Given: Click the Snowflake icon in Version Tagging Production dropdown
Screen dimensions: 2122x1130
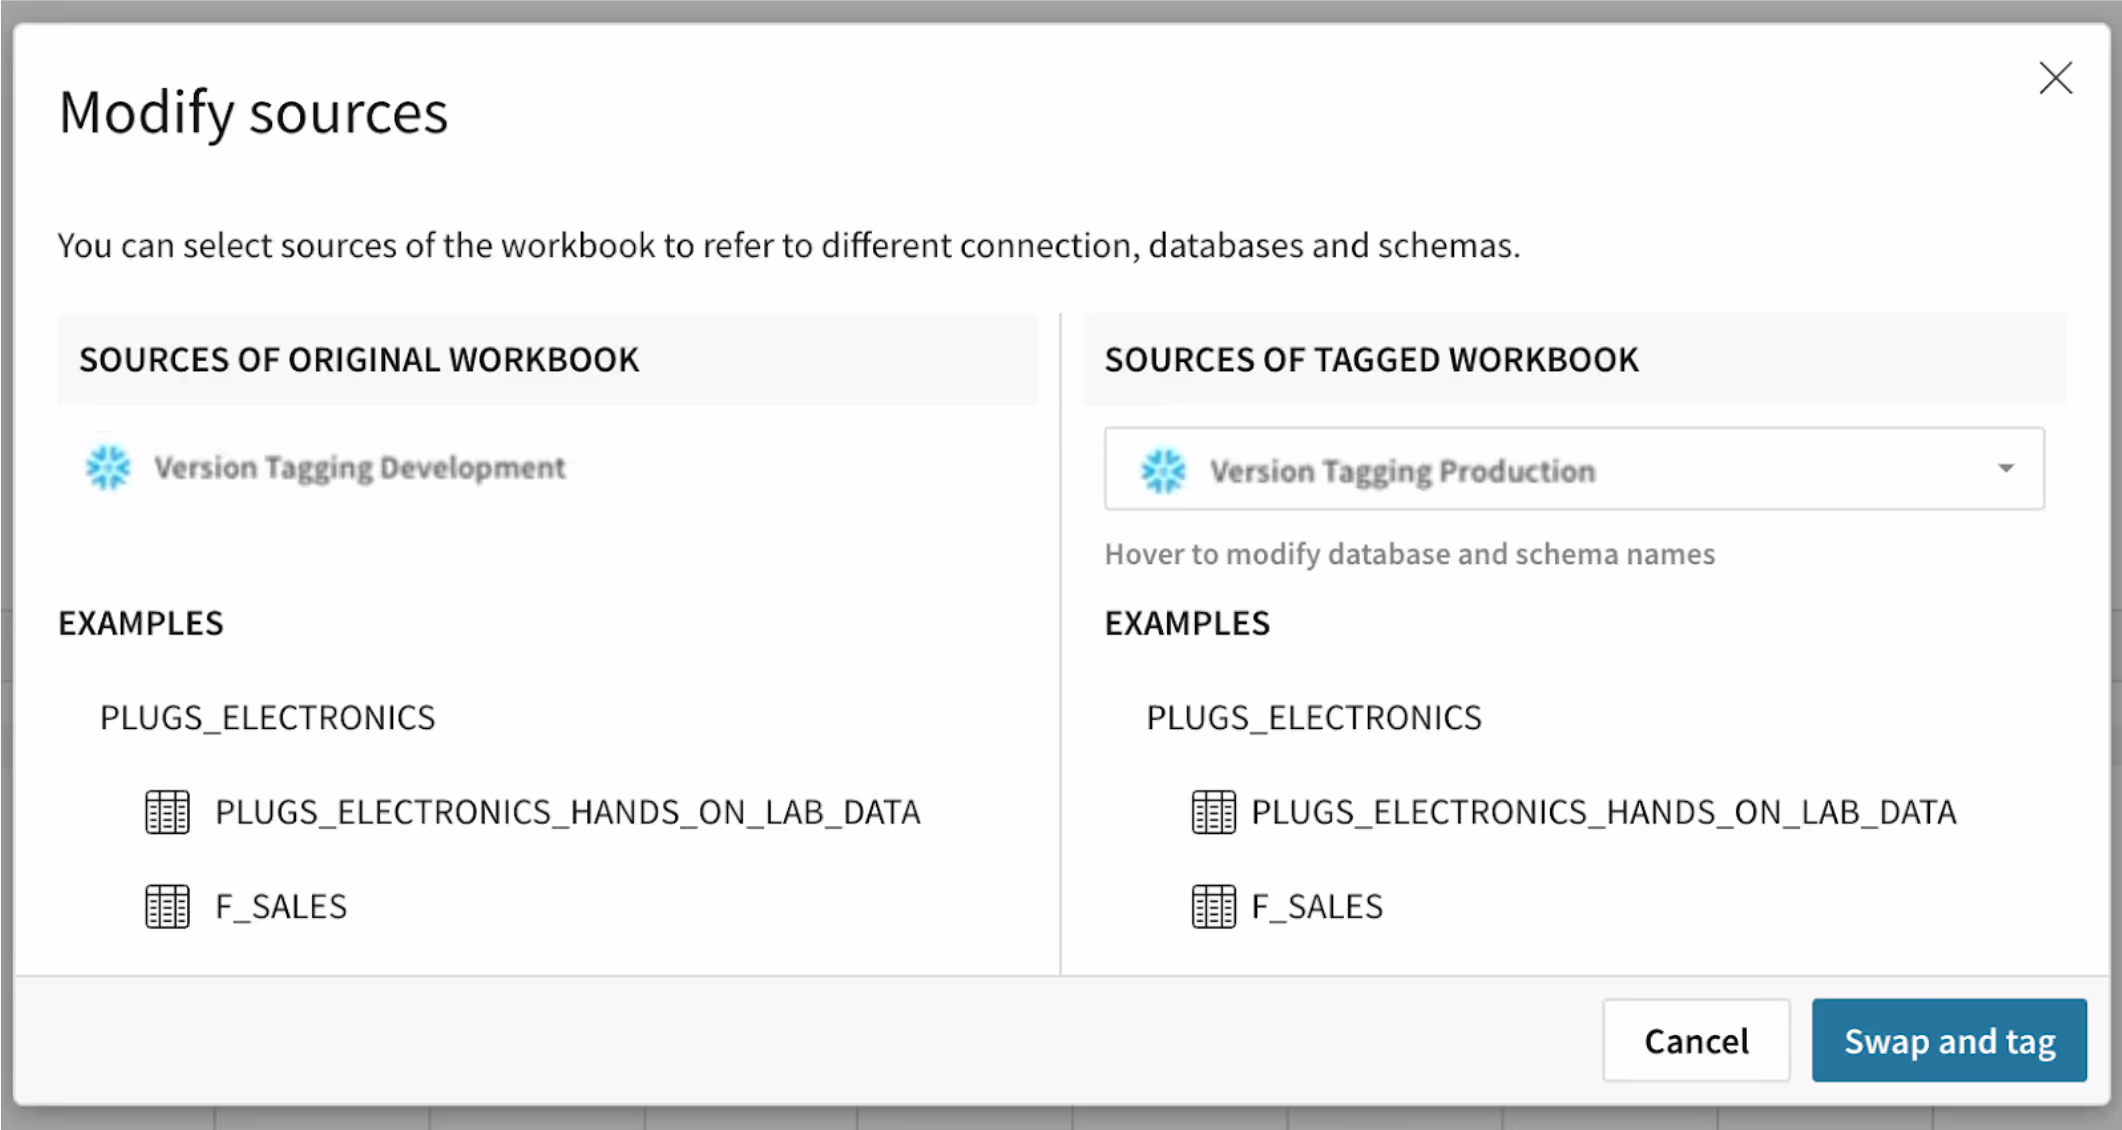Looking at the screenshot, I should point(1163,470).
